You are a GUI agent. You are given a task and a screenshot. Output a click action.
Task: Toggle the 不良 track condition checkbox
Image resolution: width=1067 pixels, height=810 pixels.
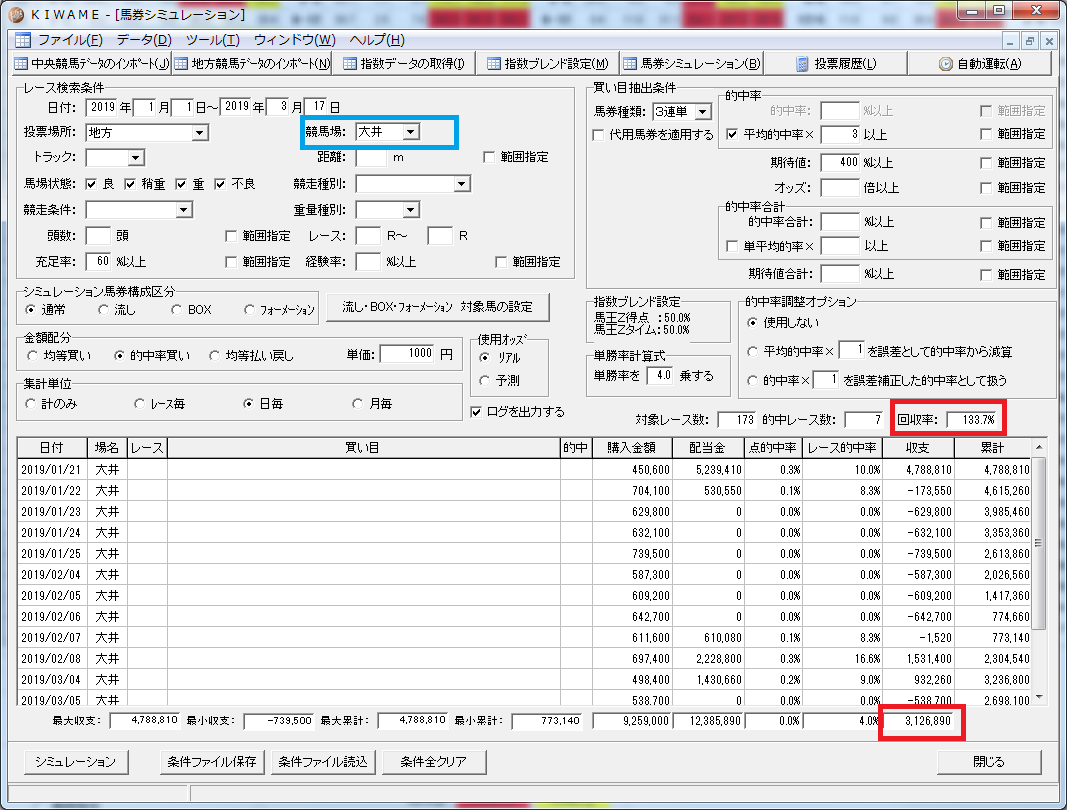pyautogui.click(x=220, y=184)
